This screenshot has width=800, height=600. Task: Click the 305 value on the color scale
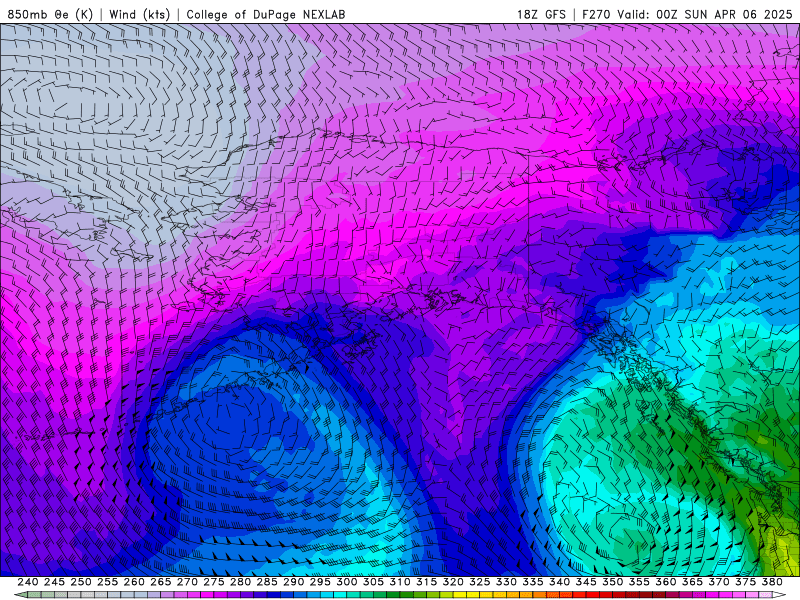(x=373, y=582)
